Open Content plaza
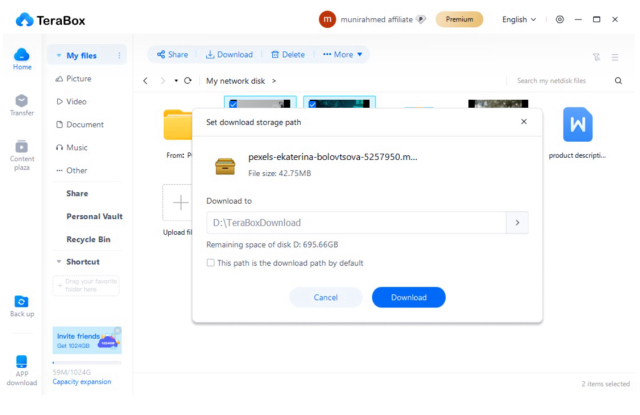Screen dimensions: 640x415 [x=22, y=155]
